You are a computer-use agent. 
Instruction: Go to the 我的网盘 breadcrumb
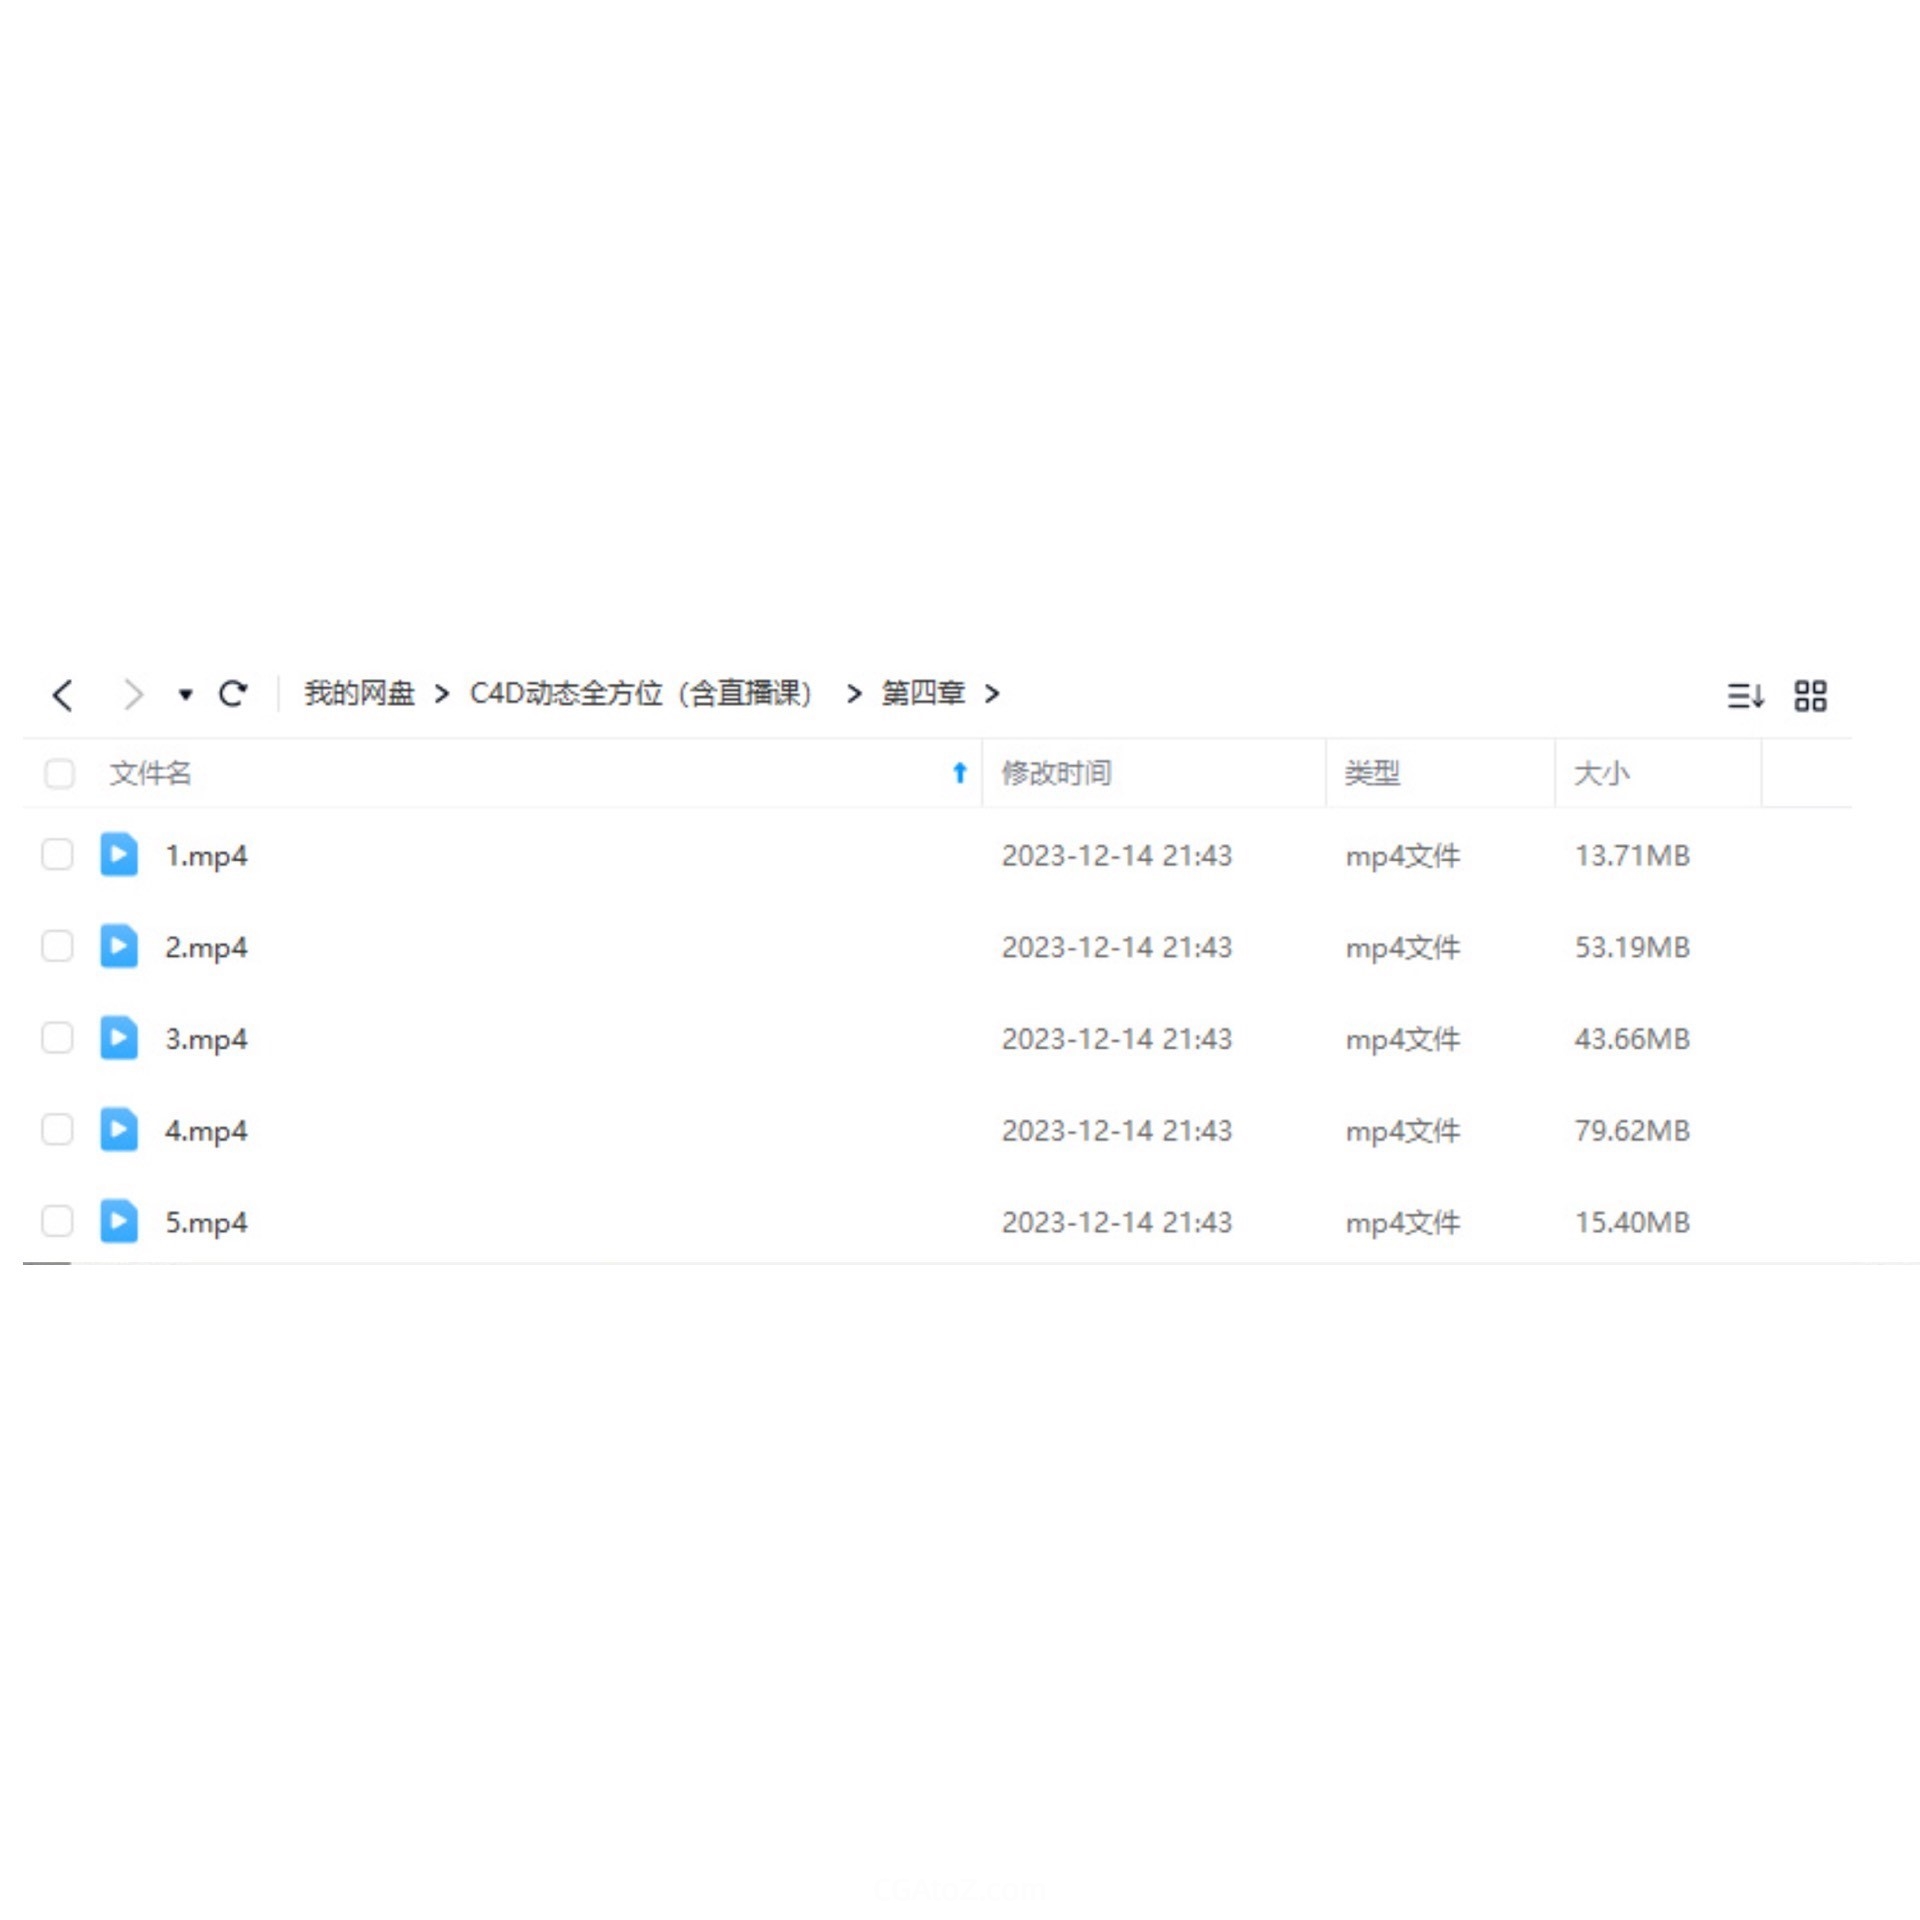pos(359,693)
